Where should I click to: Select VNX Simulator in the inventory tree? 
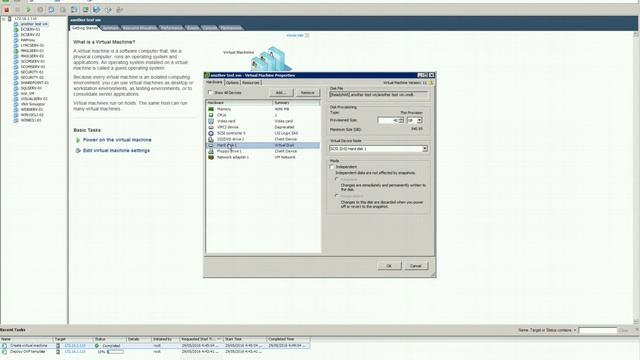pos(33,104)
